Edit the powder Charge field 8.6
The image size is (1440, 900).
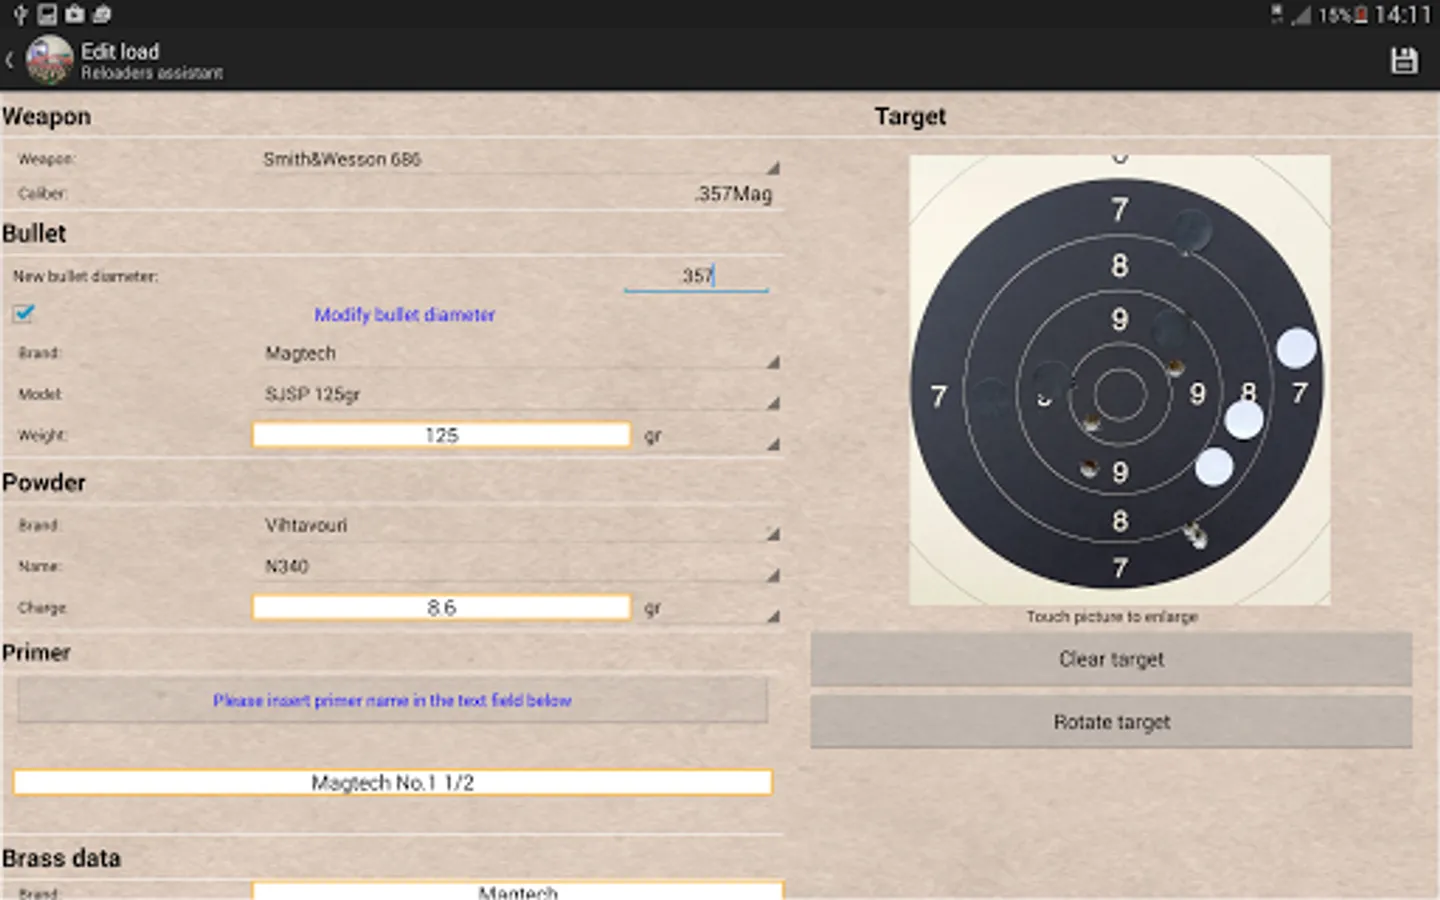(x=441, y=607)
